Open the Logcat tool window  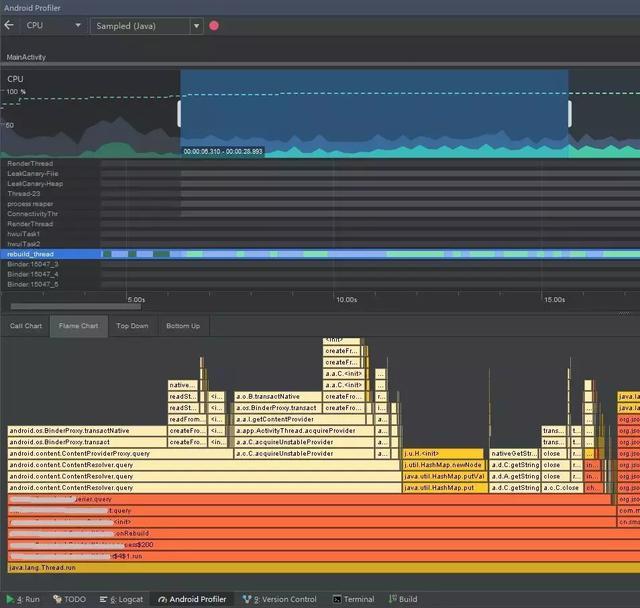[121, 599]
